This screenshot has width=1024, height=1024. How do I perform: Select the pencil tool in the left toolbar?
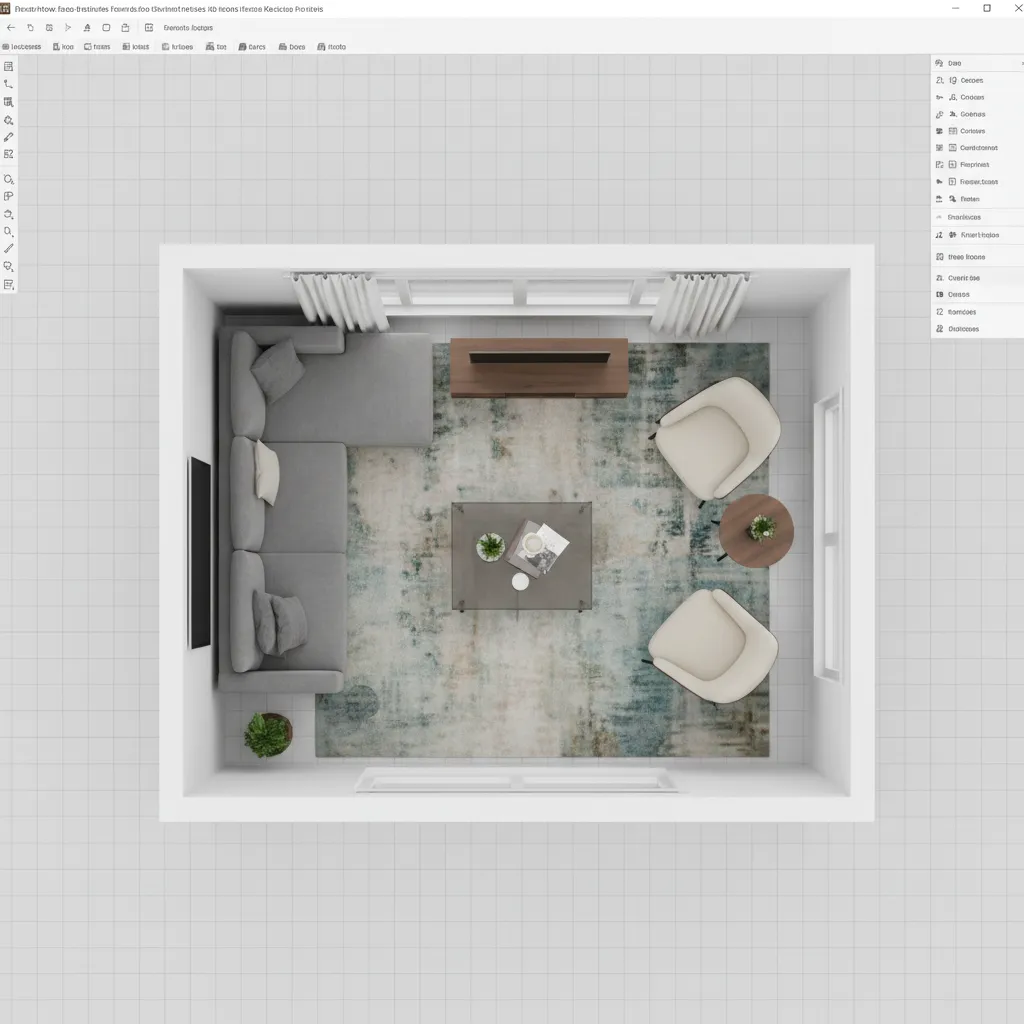click(x=9, y=138)
